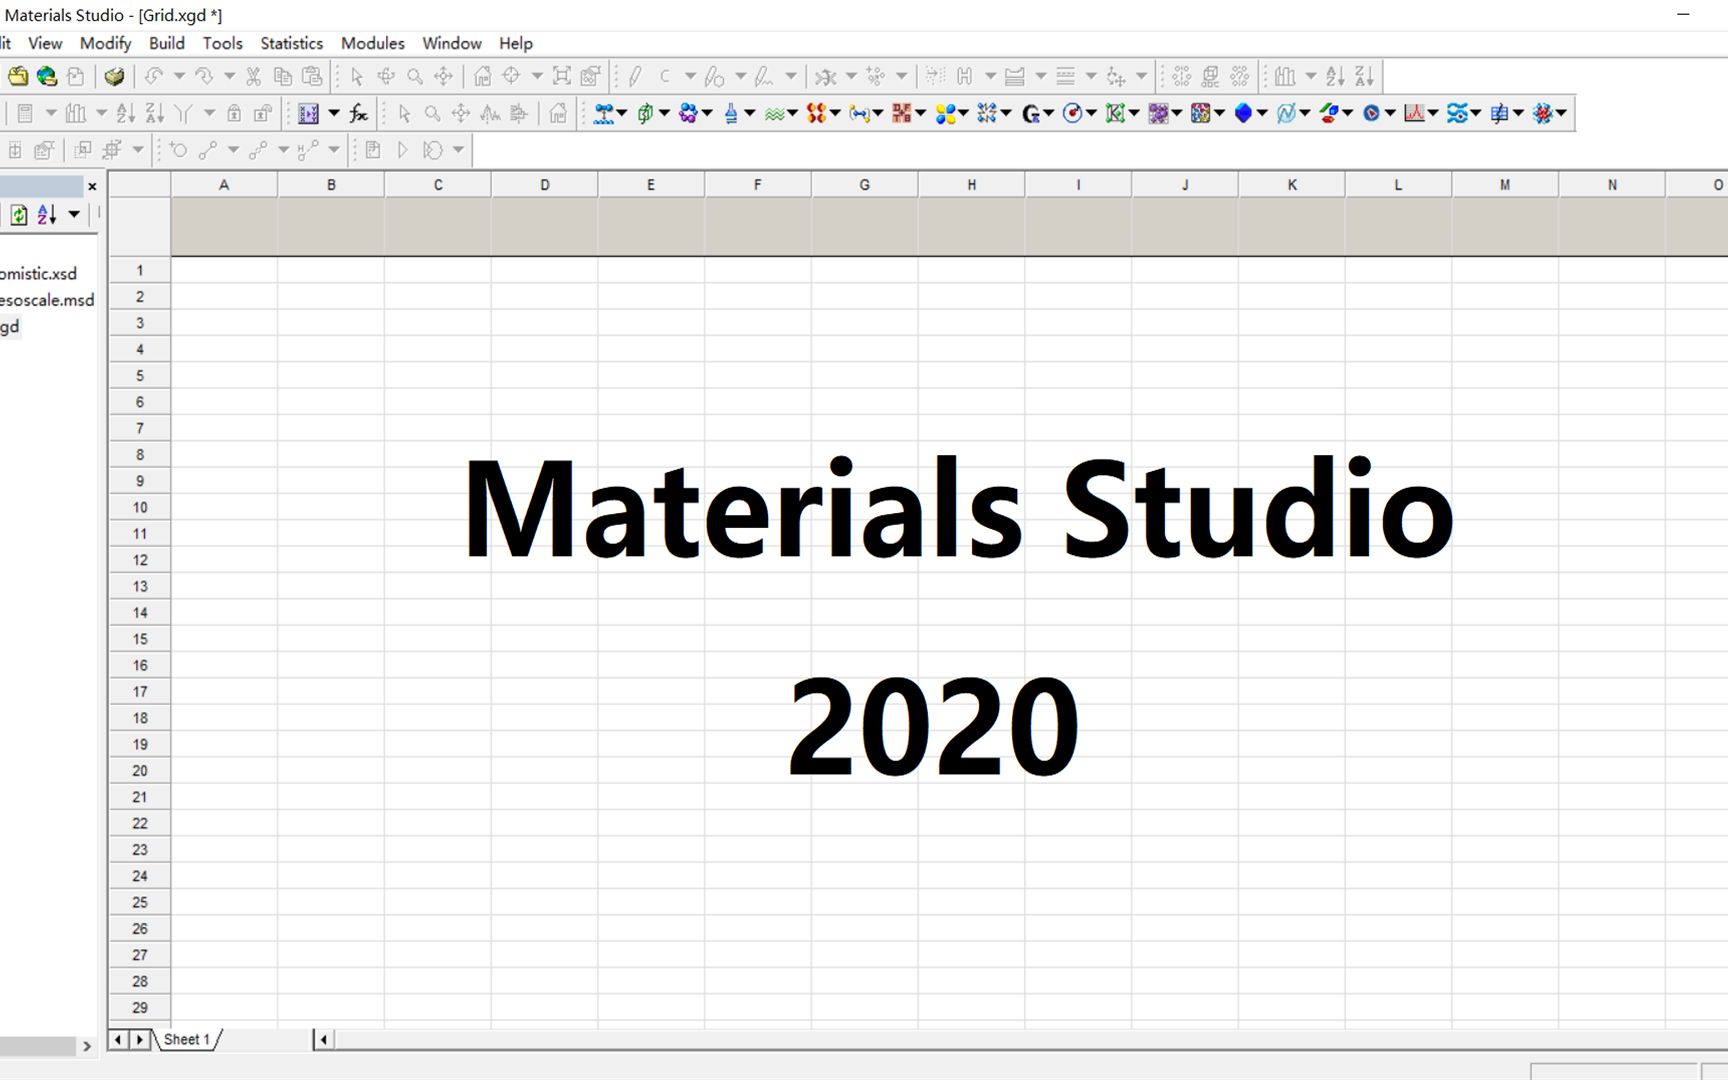Open the Build menu
This screenshot has height=1080, width=1728.
click(167, 43)
